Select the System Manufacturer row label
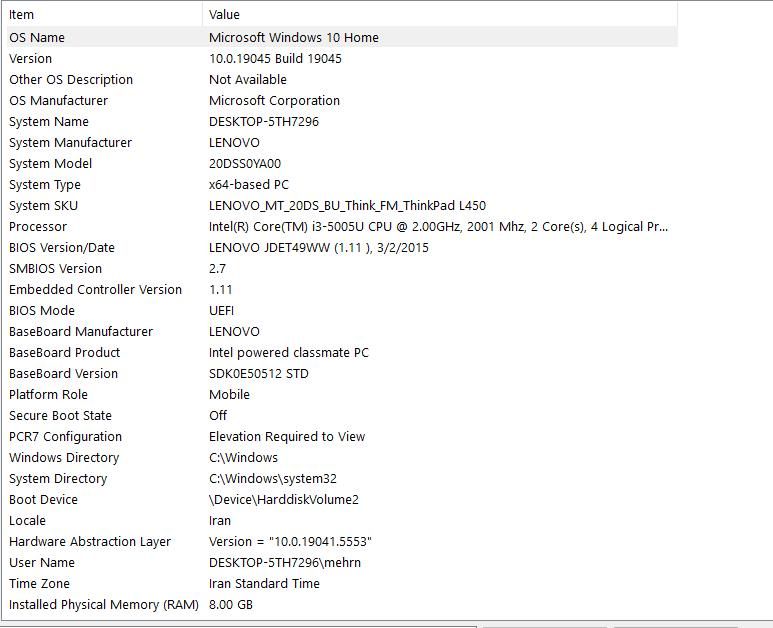The width and height of the screenshot is (773, 628). click(x=70, y=142)
